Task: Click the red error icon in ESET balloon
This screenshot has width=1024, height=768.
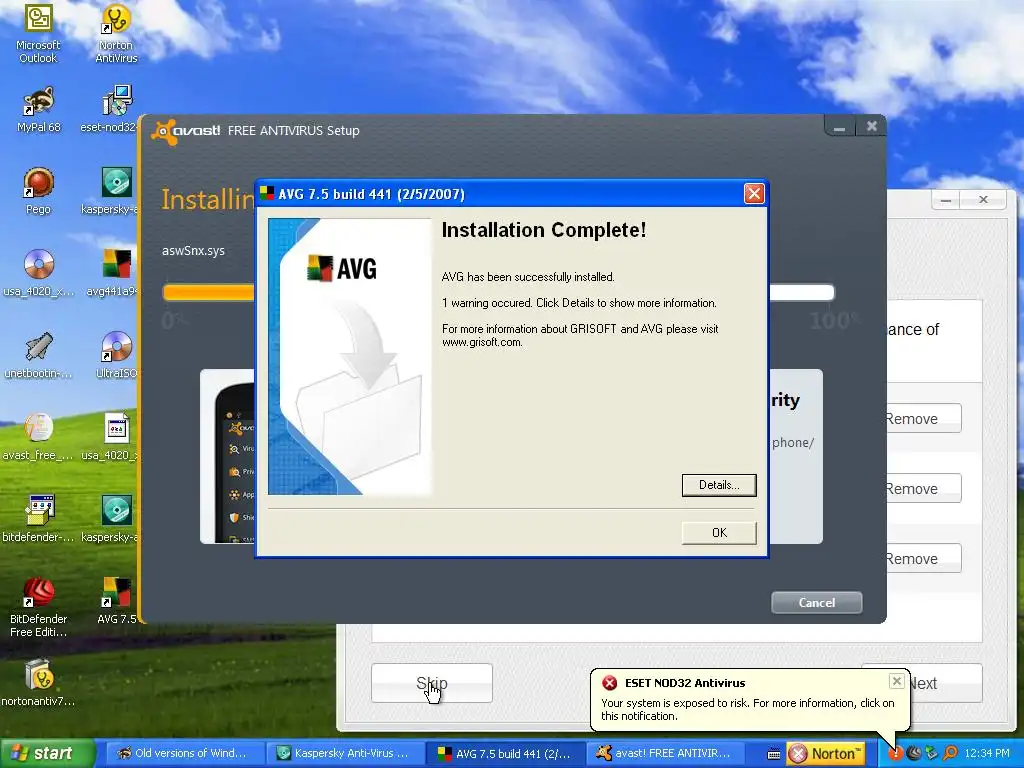Action: click(609, 683)
